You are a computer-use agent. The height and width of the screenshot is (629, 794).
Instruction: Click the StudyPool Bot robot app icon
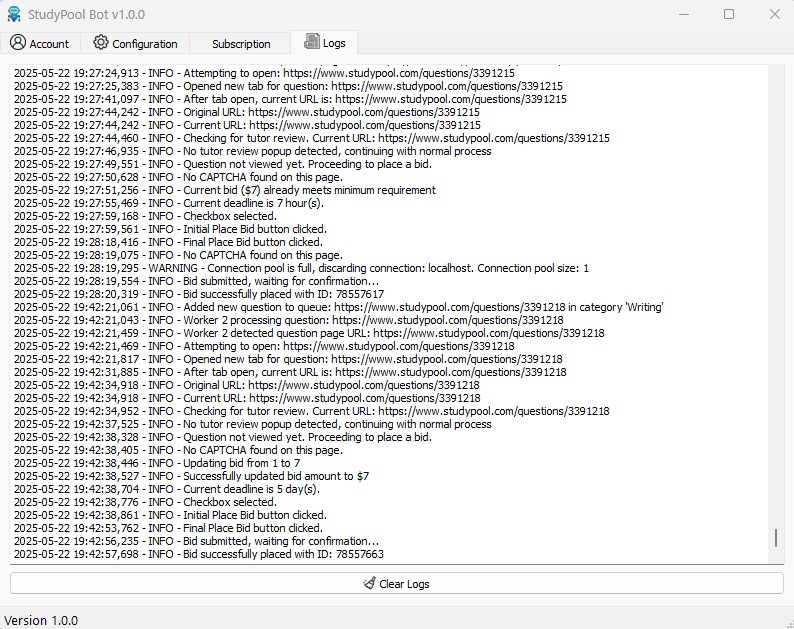(x=14, y=14)
